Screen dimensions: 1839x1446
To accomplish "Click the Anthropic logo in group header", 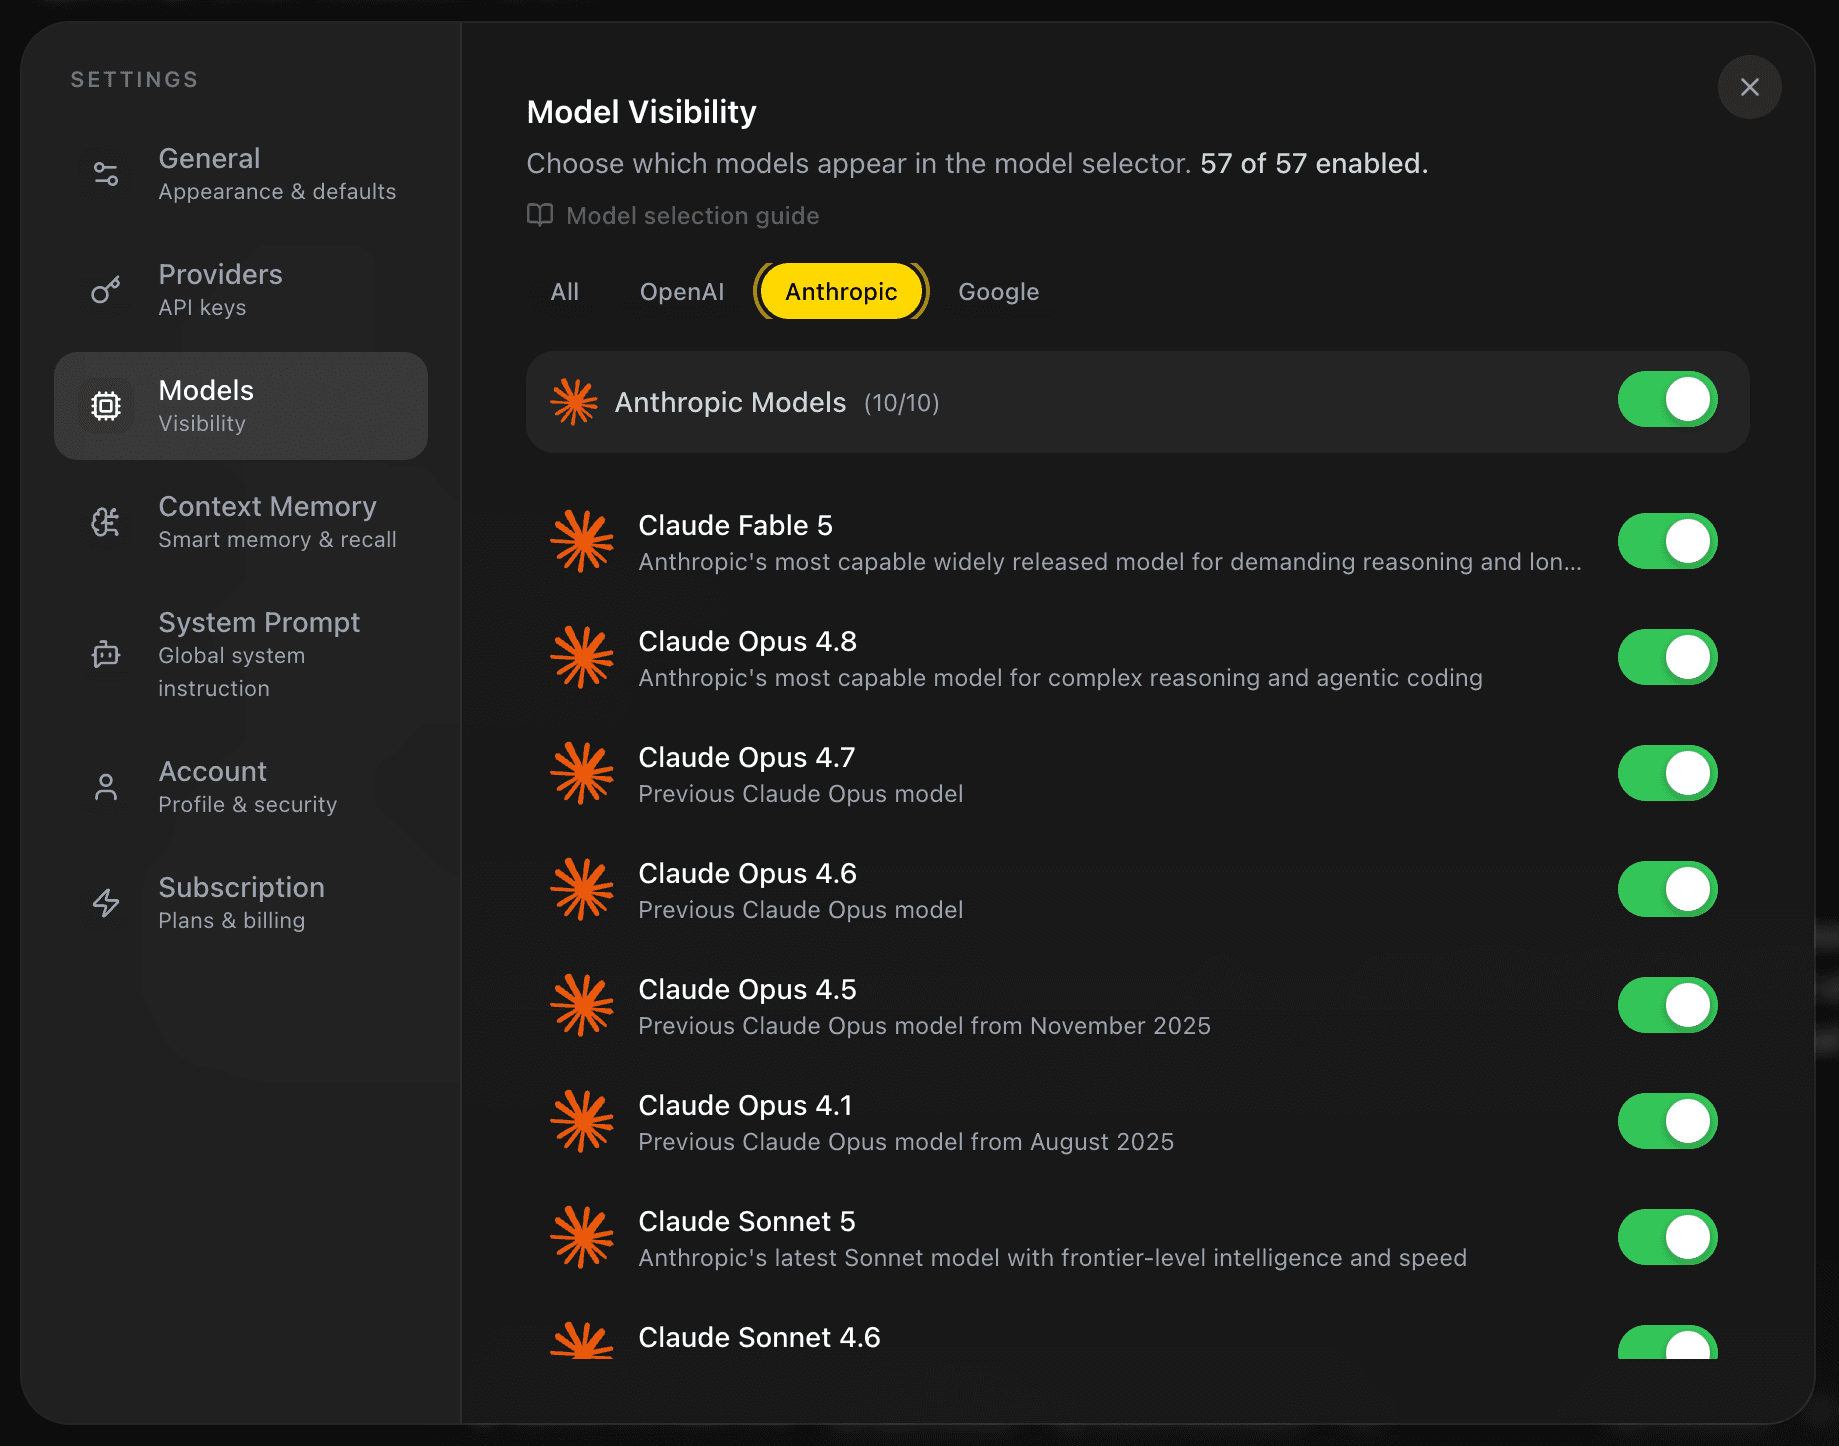I will click(x=574, y=402).
